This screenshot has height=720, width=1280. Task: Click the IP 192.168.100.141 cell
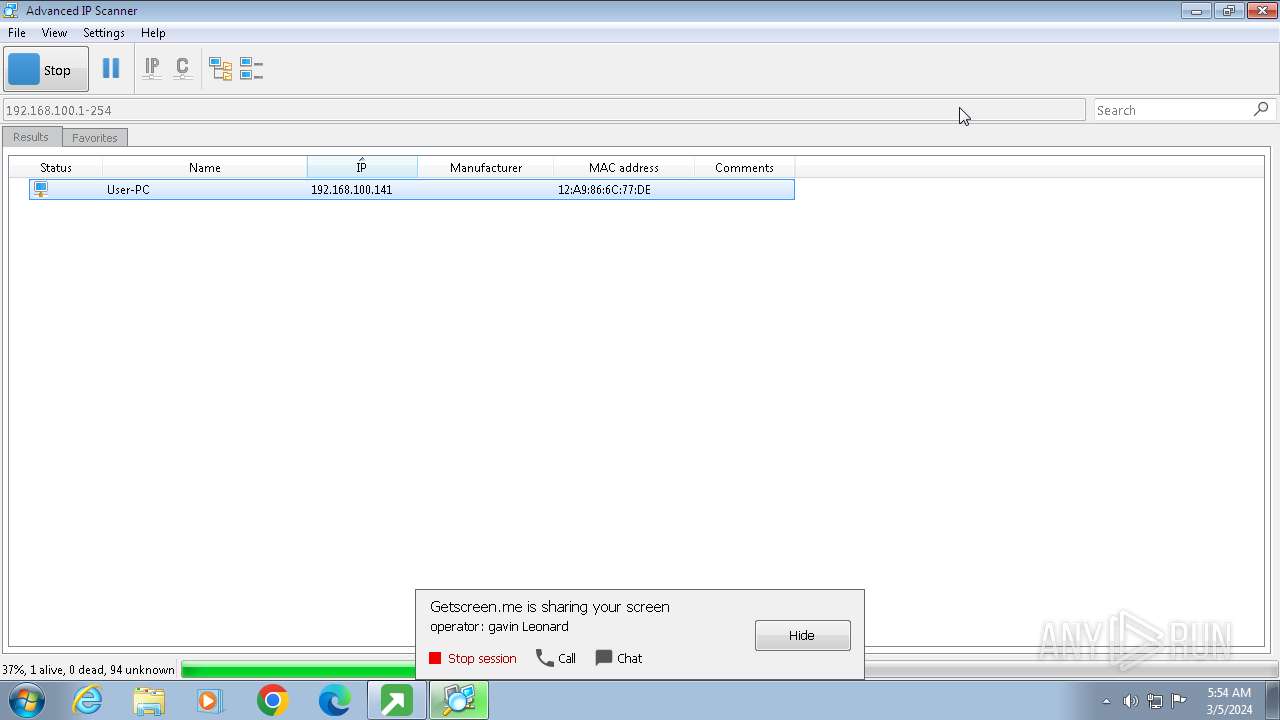click(x=351, y=189)
